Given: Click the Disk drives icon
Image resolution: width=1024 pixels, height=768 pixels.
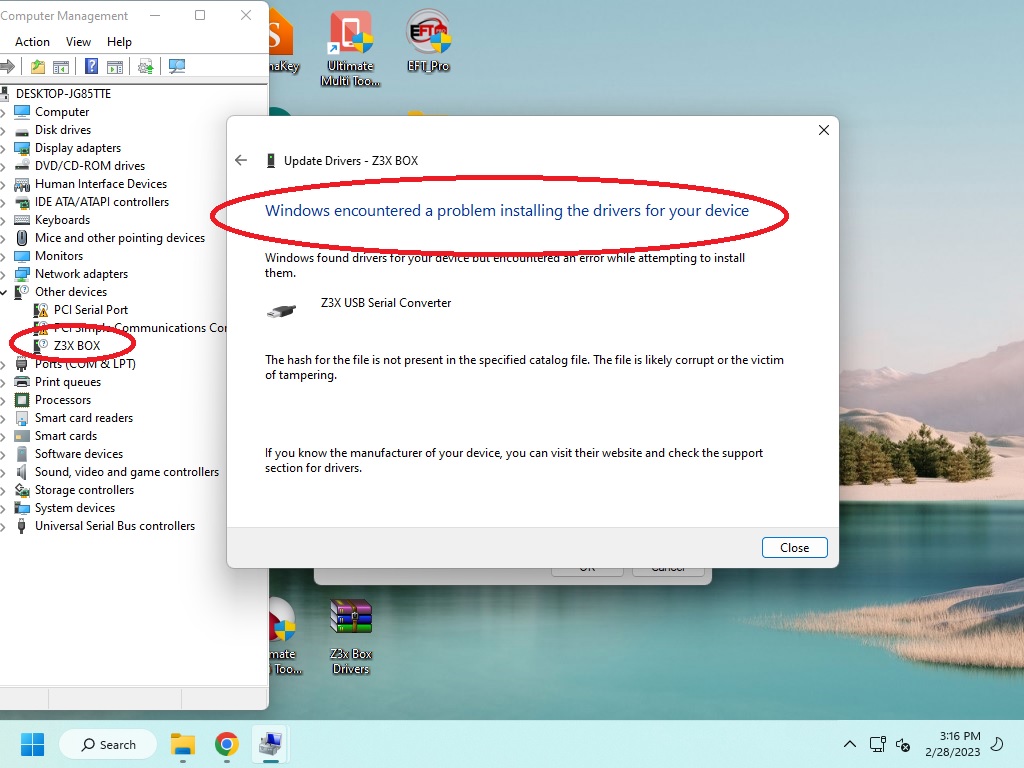Looking at the screenshot, I should click(22, 131).
